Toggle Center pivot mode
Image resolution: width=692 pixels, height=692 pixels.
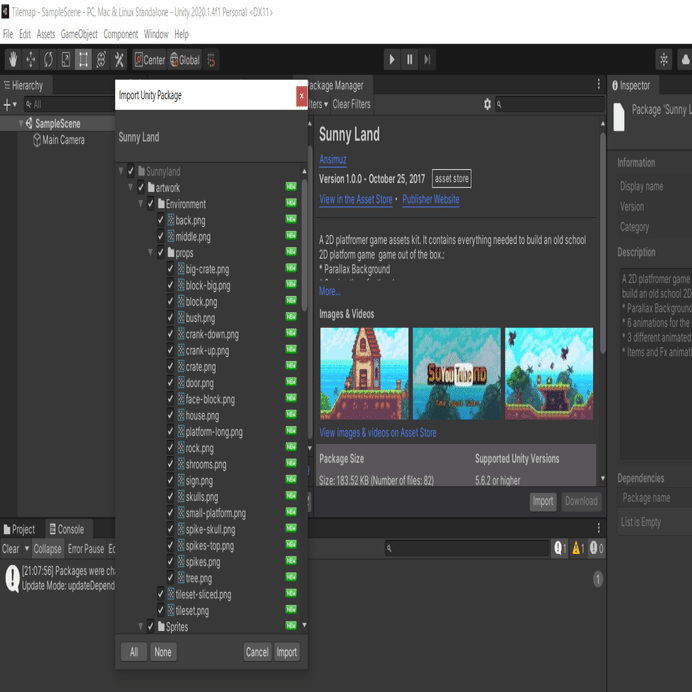point(149,60)
